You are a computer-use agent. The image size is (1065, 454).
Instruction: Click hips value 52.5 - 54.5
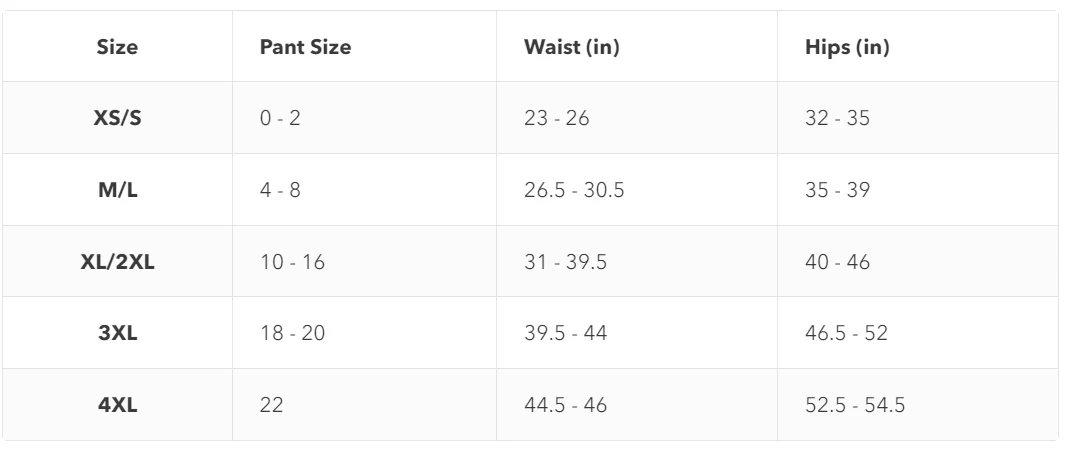(x=855, y=405)
